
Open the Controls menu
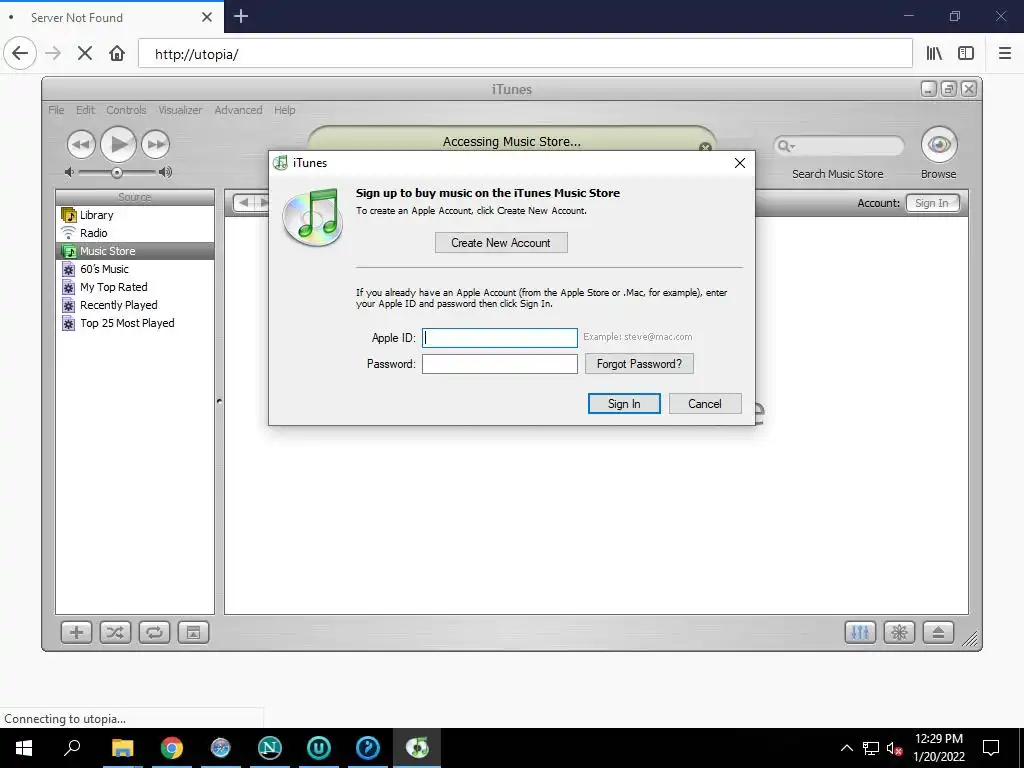pyautogui.click(x=126, y=110)
